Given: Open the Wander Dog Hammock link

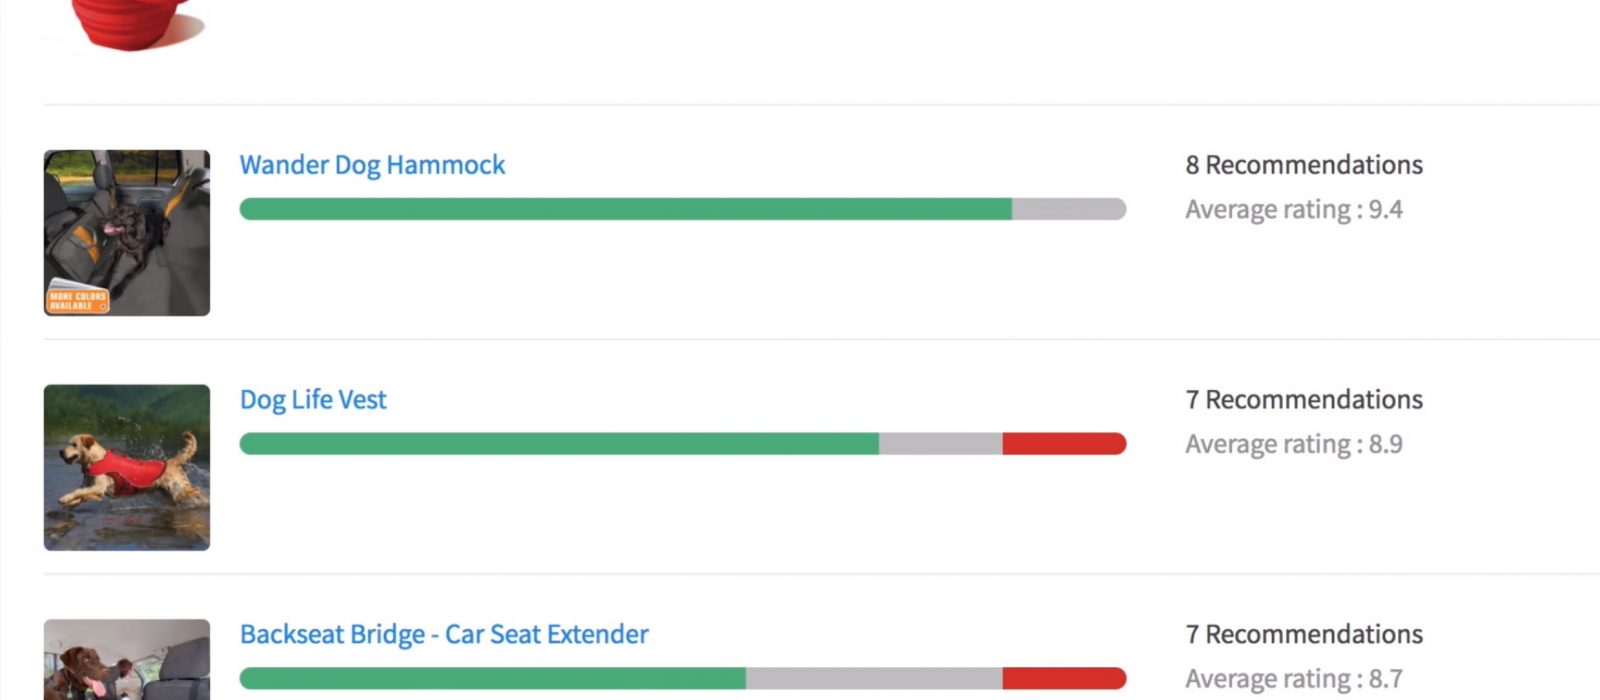Looking at the screenshot, I should click(372, 165).
